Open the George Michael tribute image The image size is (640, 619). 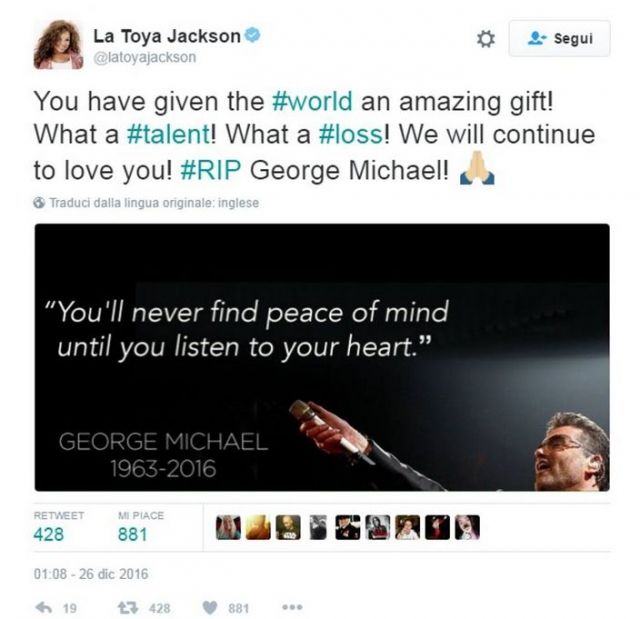coord(322,357)
